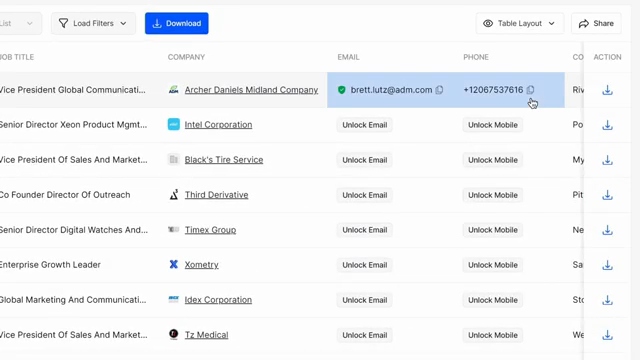Click the Timex Group logo icon
Screen dimensions: 640x360
173,230
